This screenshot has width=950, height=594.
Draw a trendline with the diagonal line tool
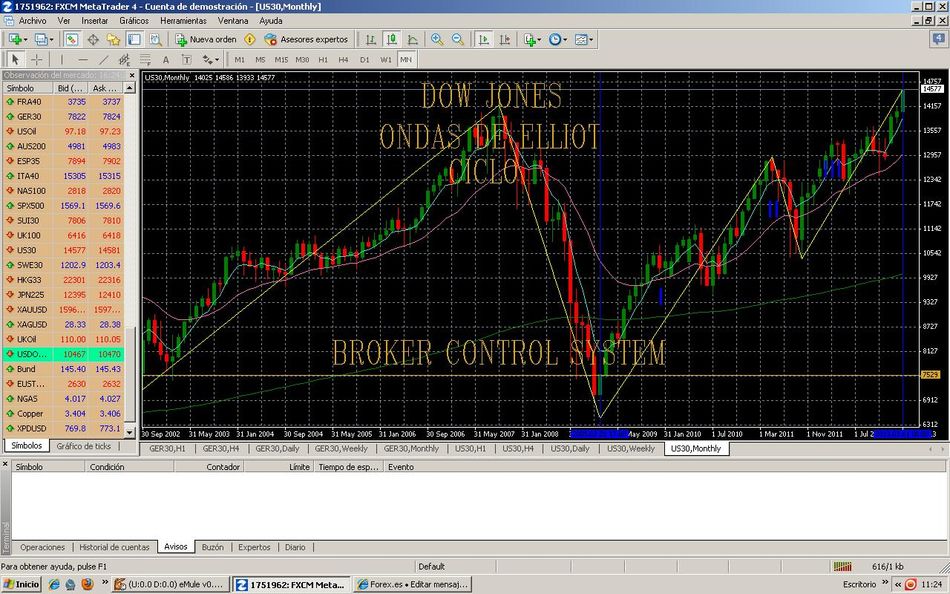coord(103,59)
